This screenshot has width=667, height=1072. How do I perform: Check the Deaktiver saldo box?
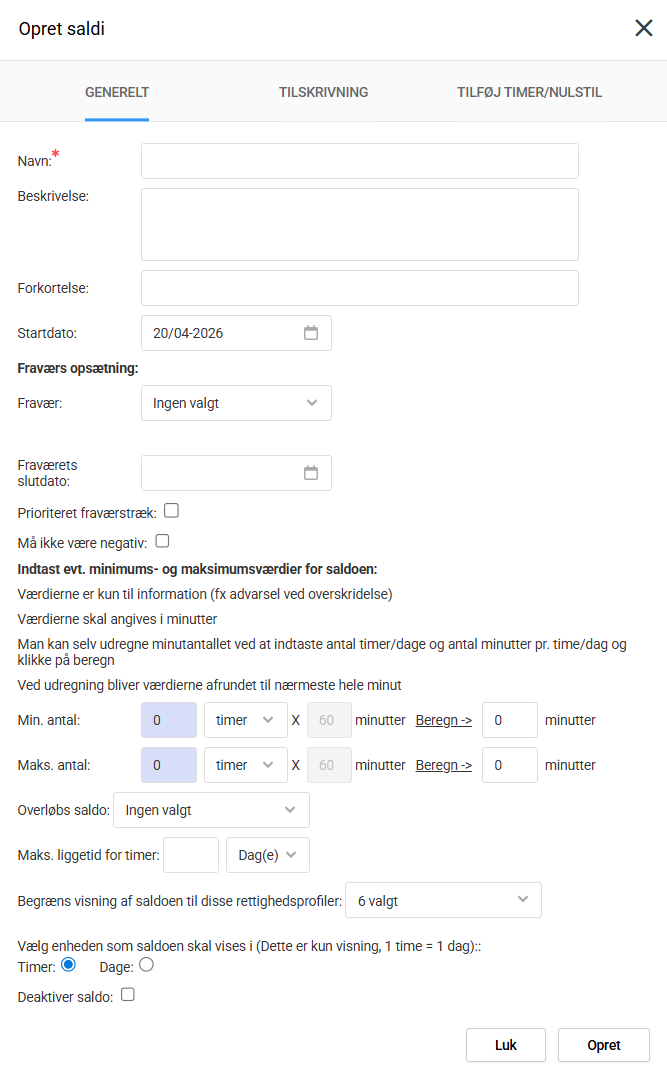(x=128, y=995)
